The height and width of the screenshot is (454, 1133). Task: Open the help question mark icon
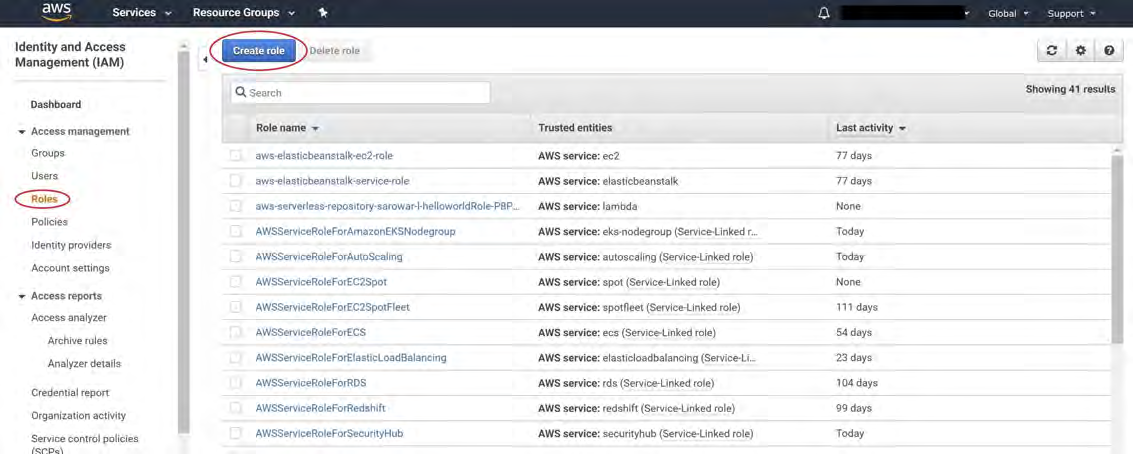(x=1108, y=51)
